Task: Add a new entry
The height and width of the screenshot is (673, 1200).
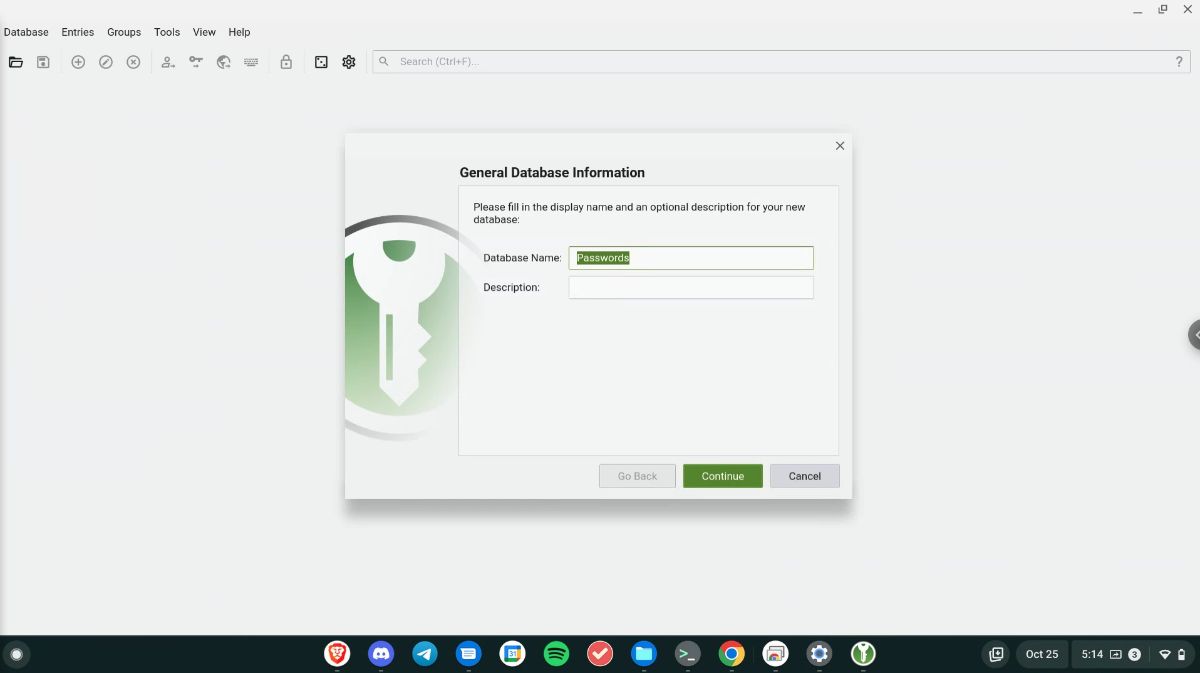Action: tap(78, 61)
